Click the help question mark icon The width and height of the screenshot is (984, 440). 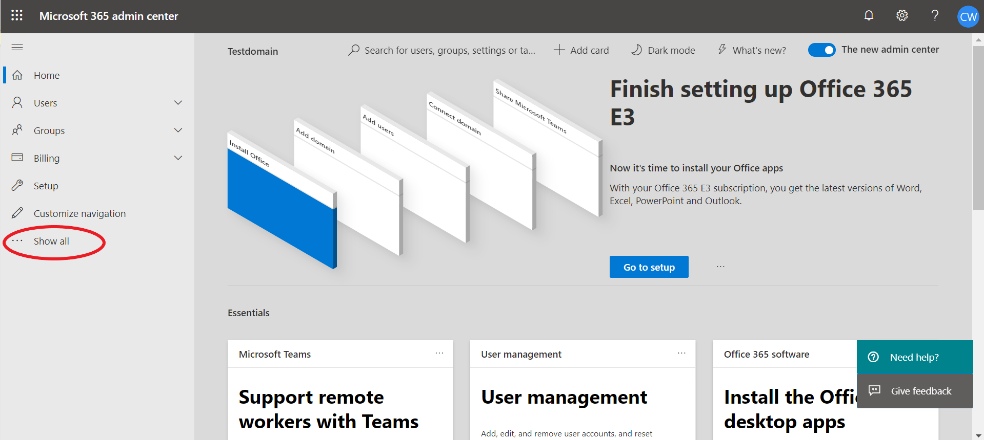(x=935, y=16)
